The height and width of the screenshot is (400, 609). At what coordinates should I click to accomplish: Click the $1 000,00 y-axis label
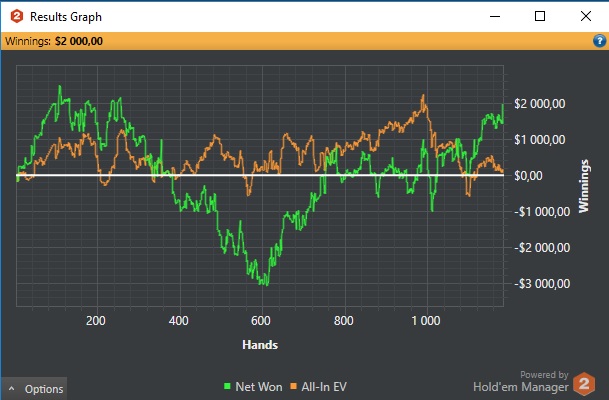(x=539, y=140)
